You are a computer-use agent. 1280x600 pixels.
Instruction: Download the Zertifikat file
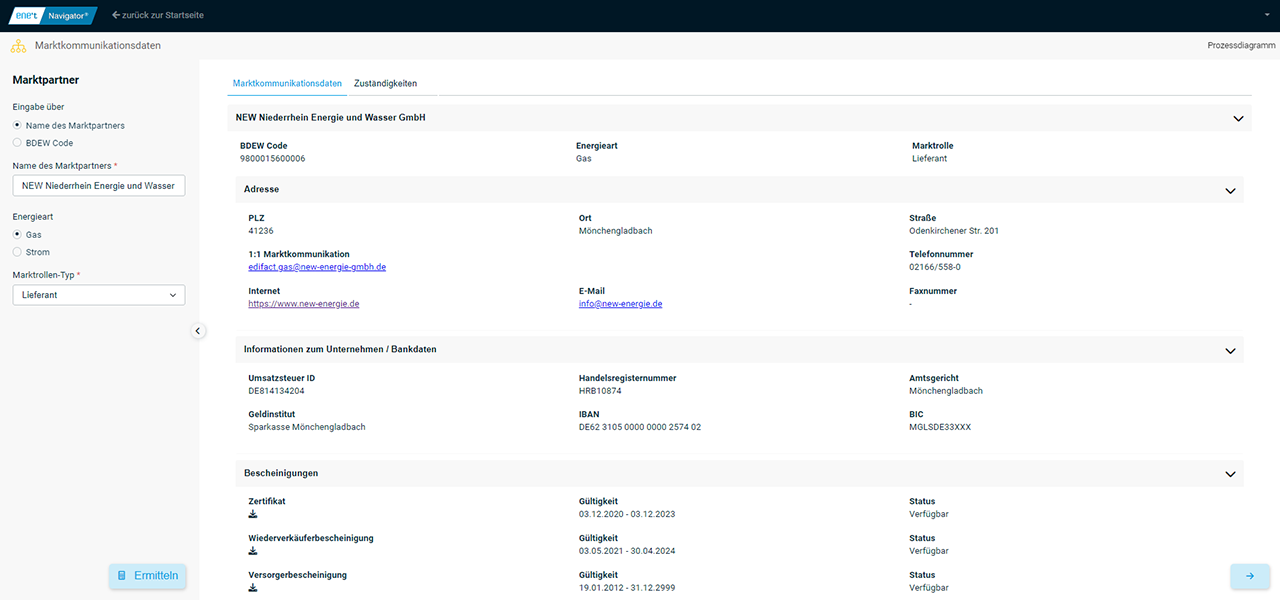[253, 514]
